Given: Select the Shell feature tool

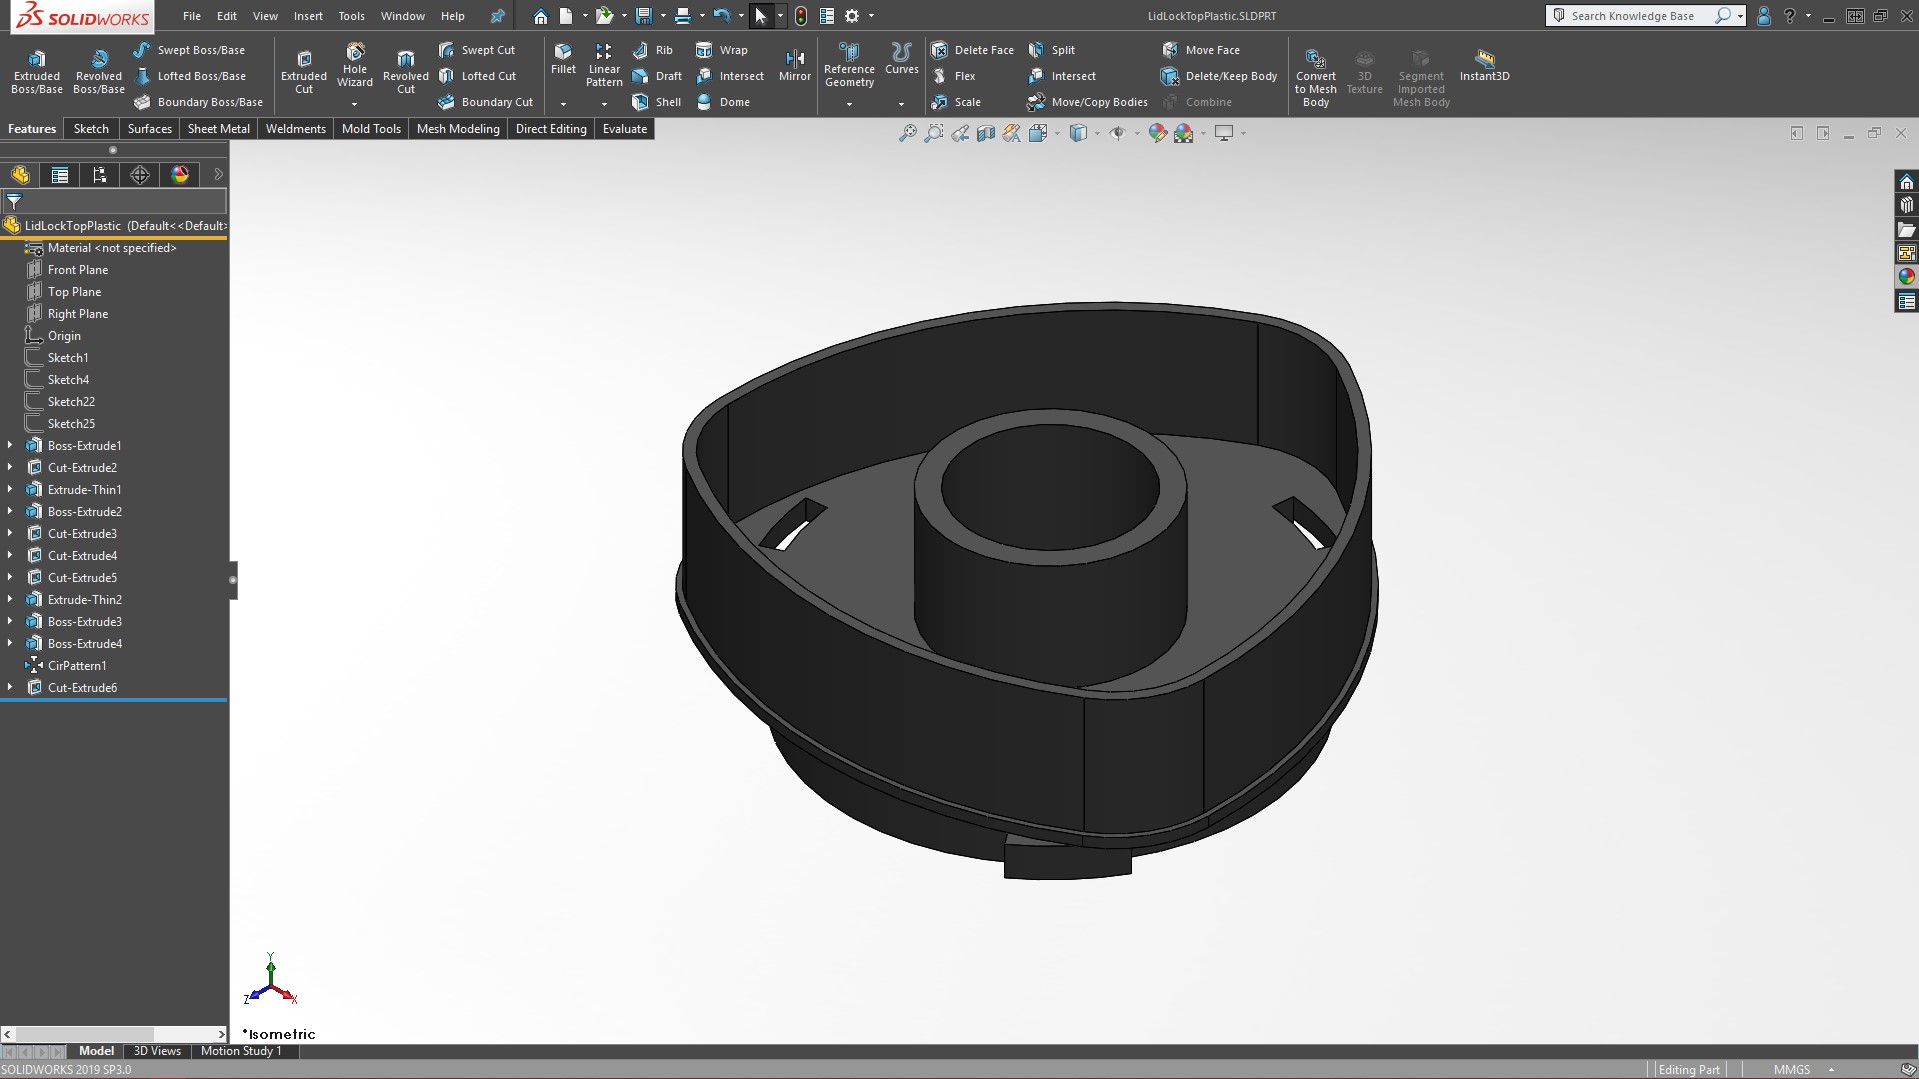Looking at the screenshot, I should point(657,102).
